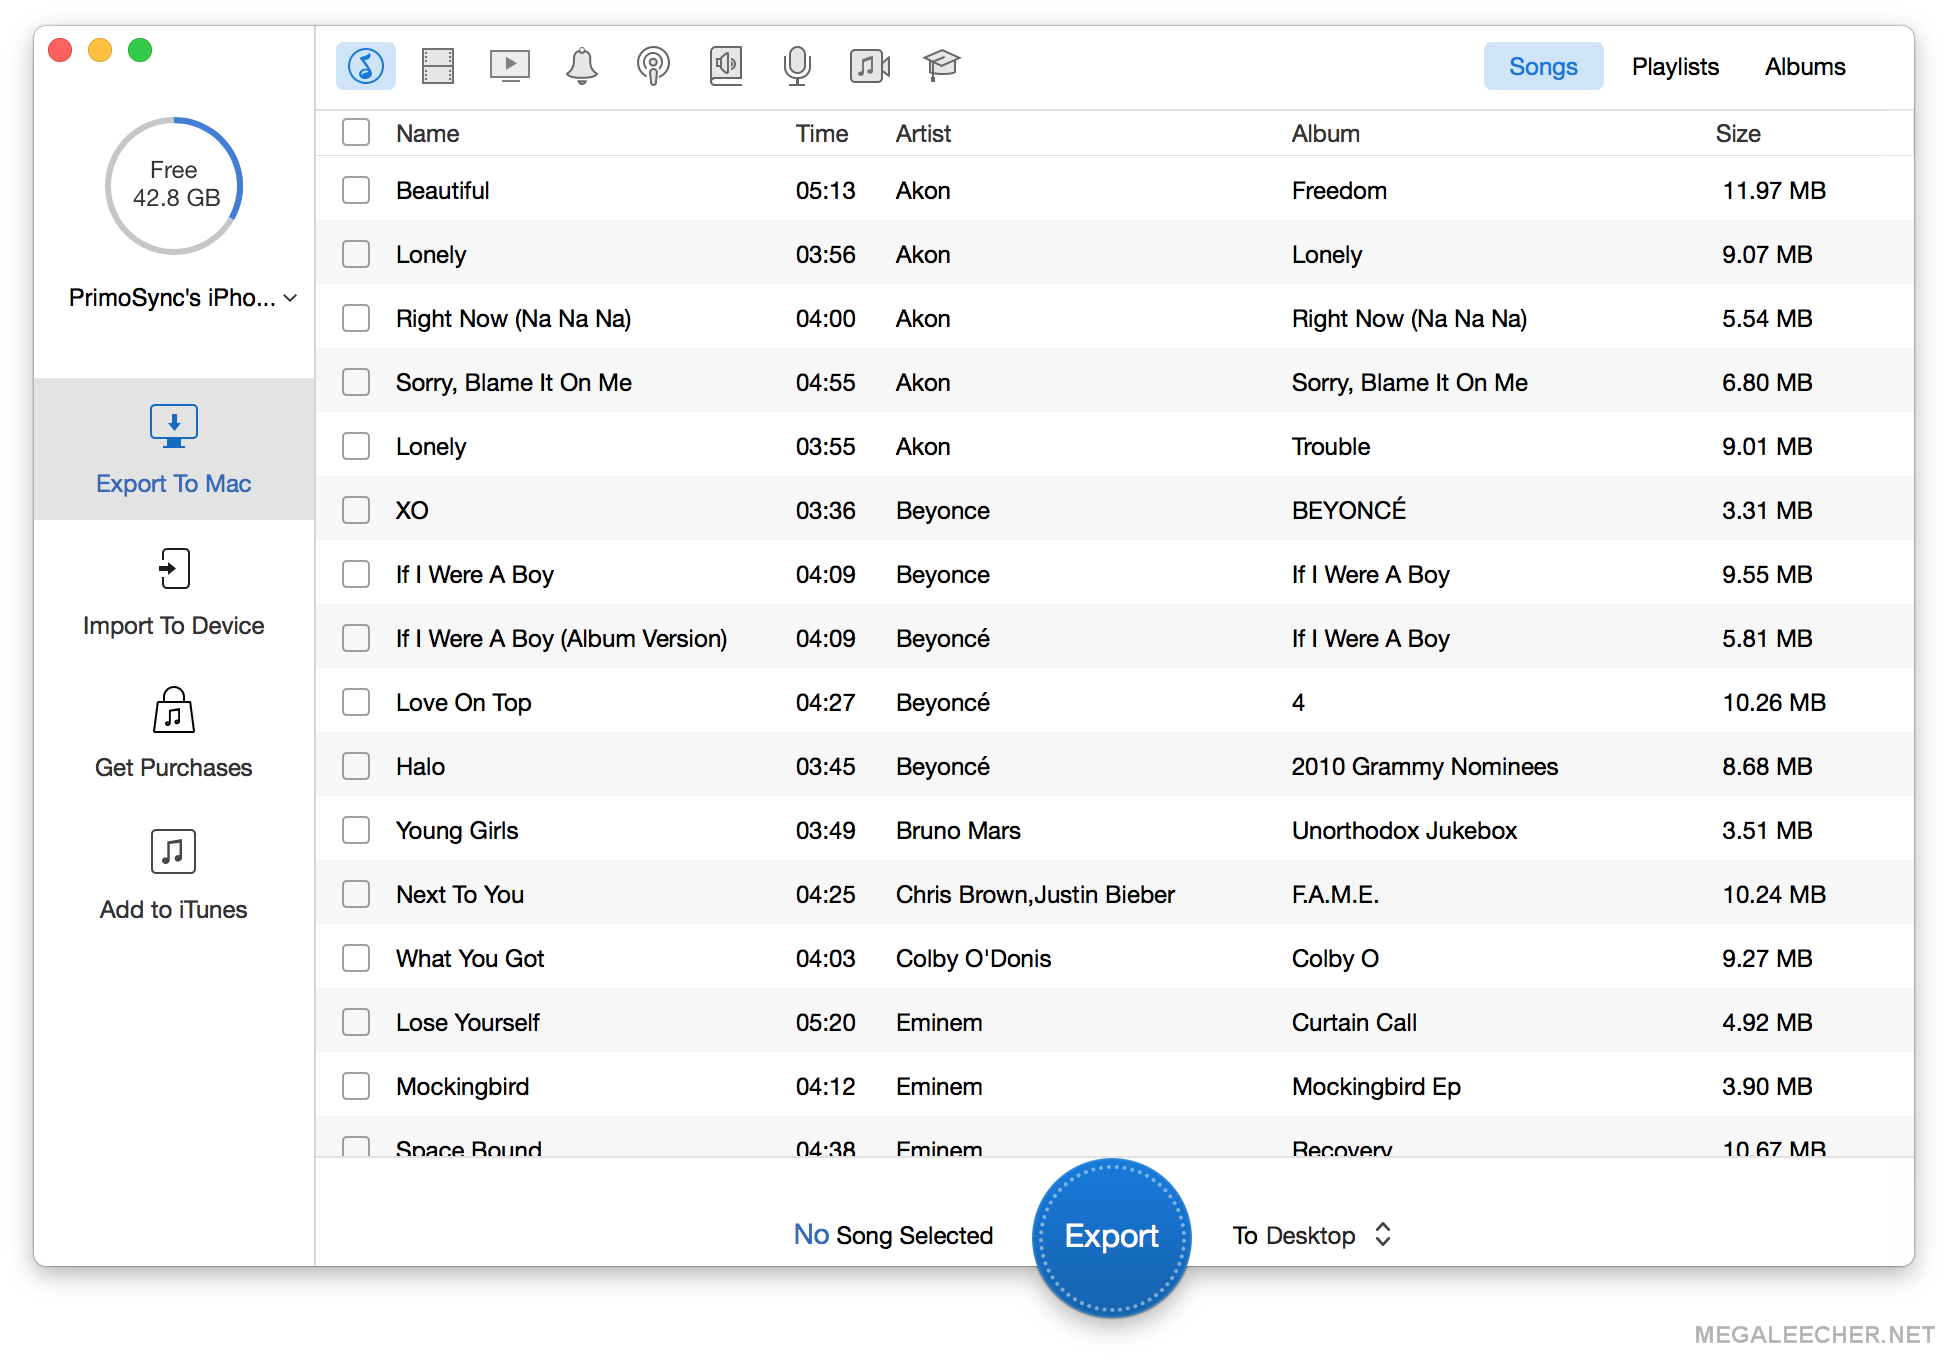Click the Add to iTunes note icon
The image size is (1948, 1360).
click(x=174, y=852)
